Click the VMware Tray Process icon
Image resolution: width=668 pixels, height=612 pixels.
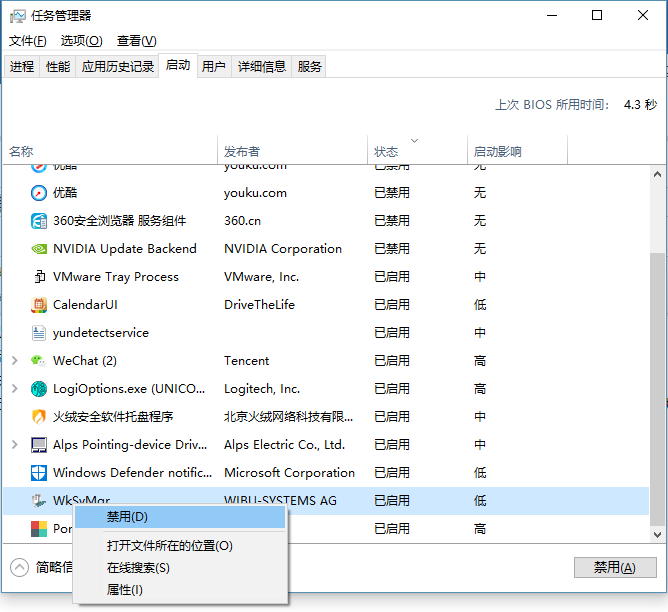pos(39,277)
